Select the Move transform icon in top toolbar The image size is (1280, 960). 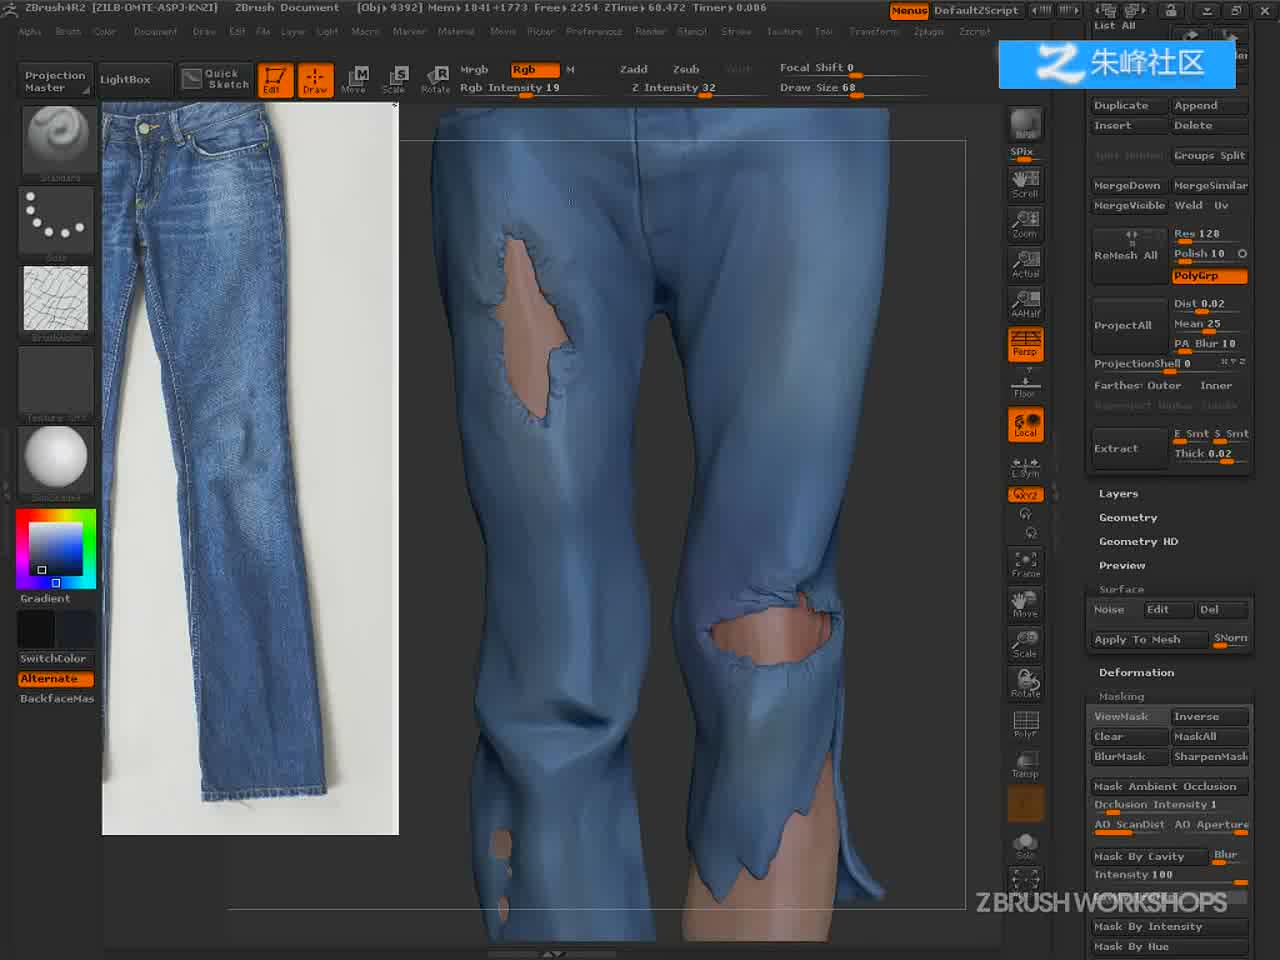(353, 79)
